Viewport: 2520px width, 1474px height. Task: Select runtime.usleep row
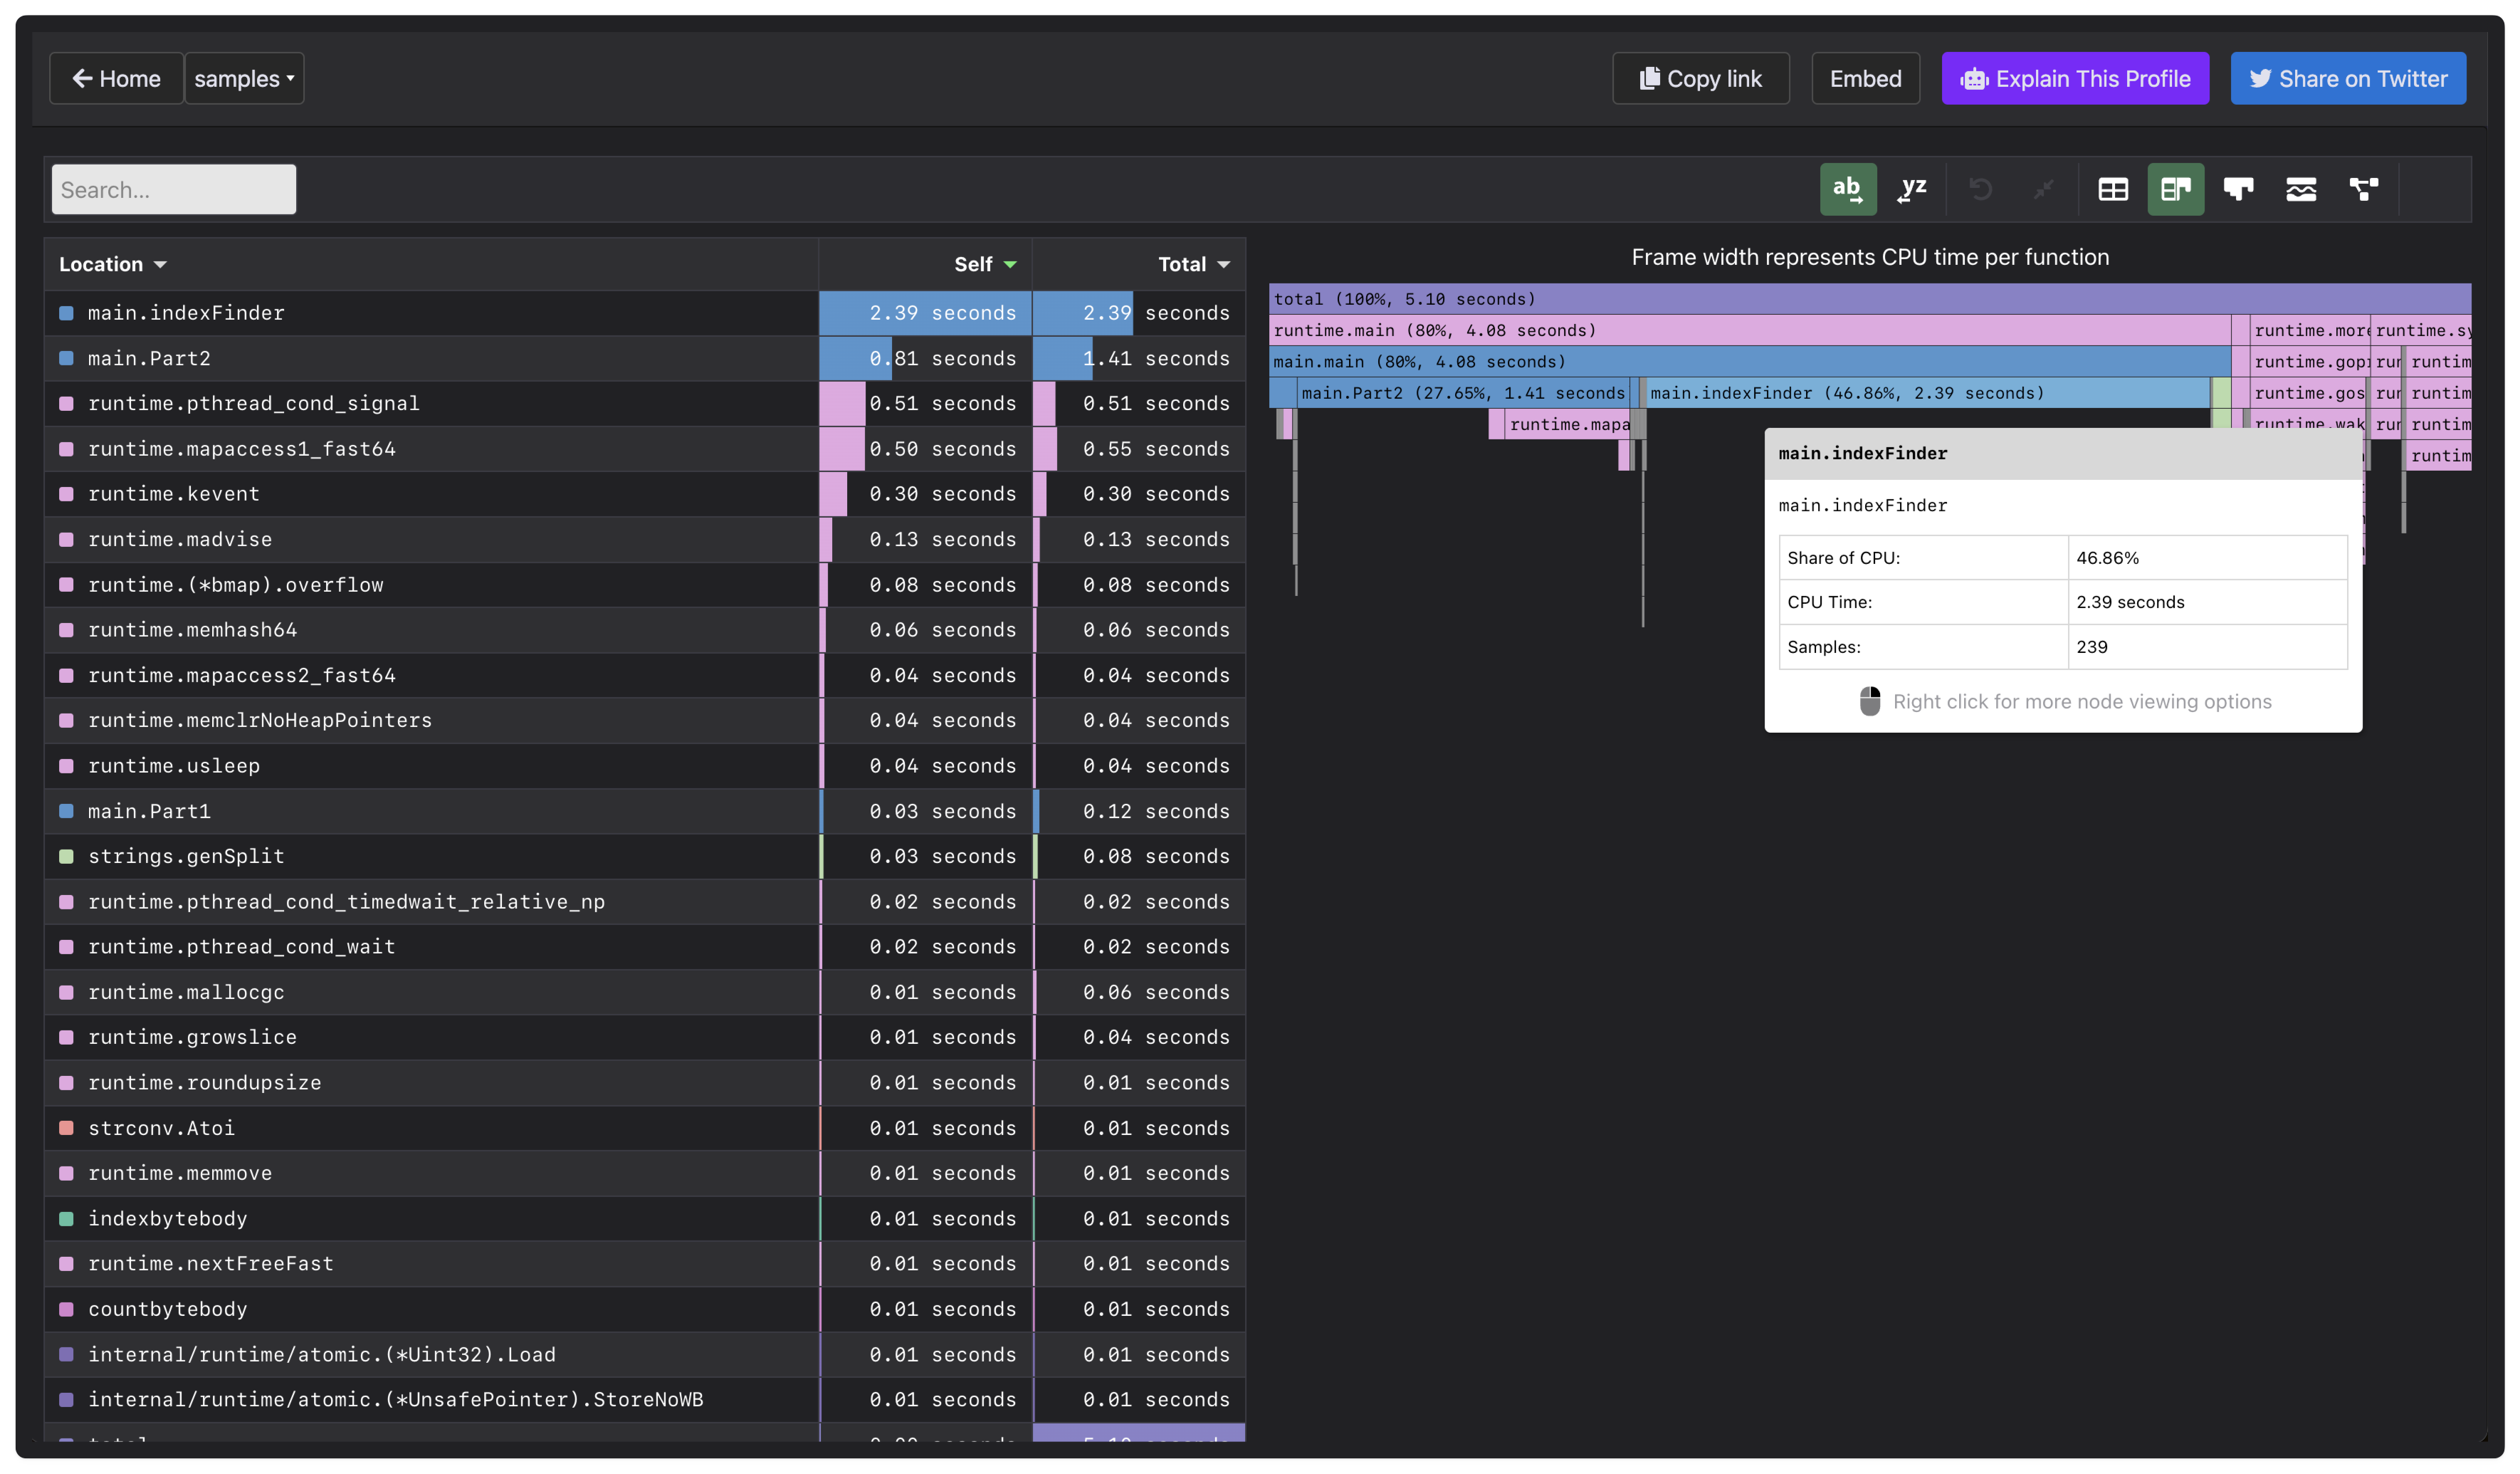645,766
